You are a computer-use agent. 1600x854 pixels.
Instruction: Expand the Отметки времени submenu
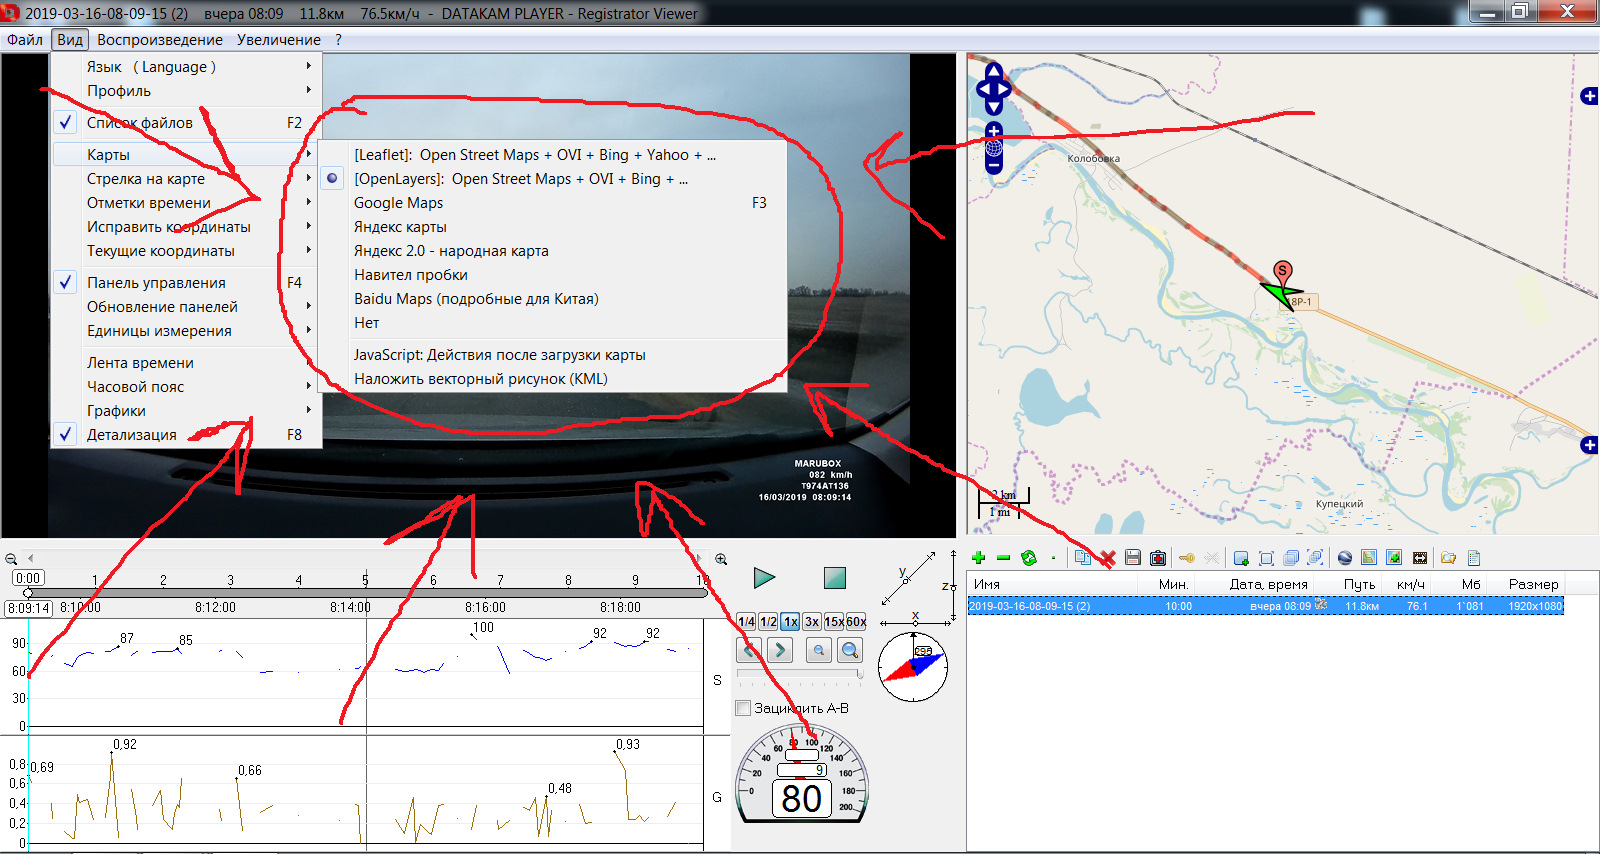[x=187, y=203]
